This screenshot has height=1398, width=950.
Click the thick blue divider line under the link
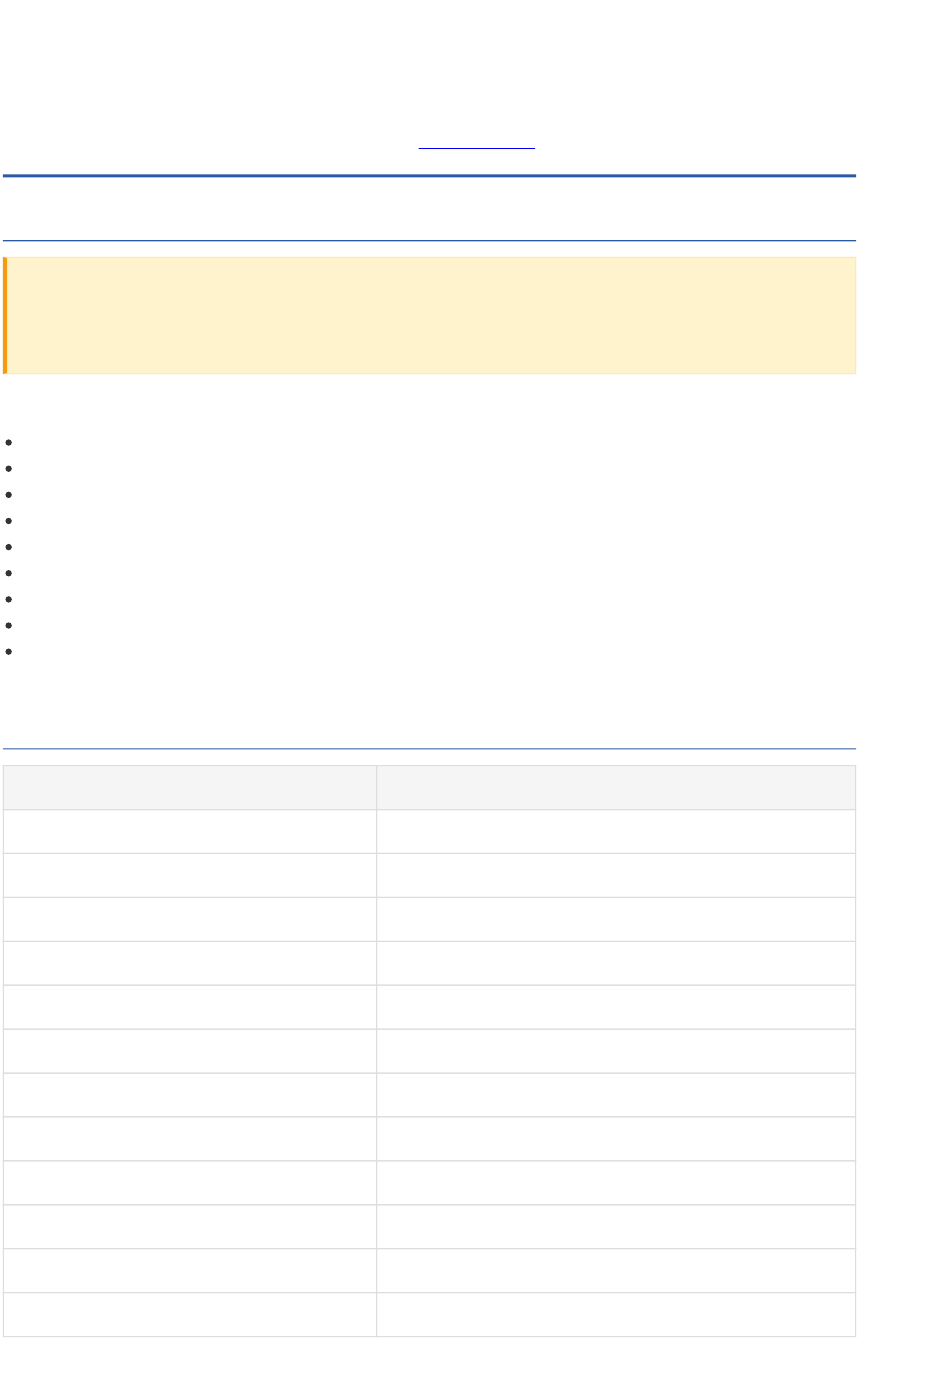(429, 176)
